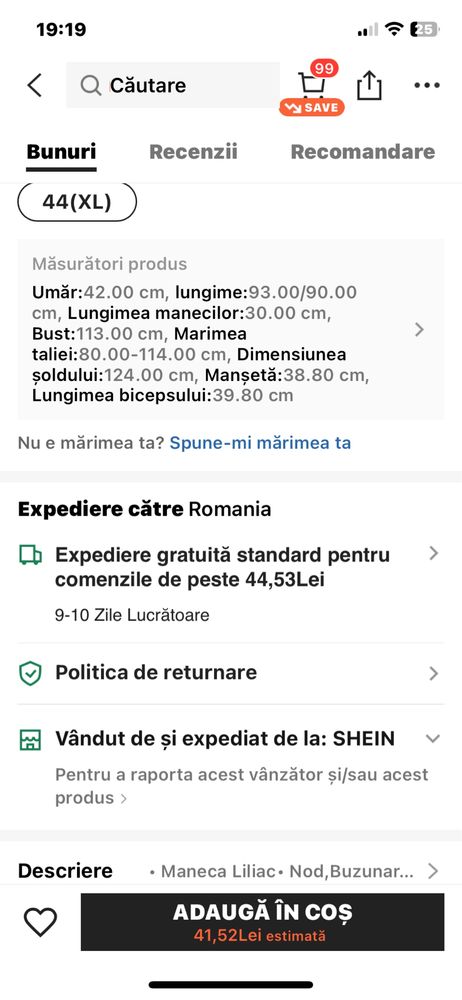
Task: Open the three-dots more menu
Action: [427, 85]
